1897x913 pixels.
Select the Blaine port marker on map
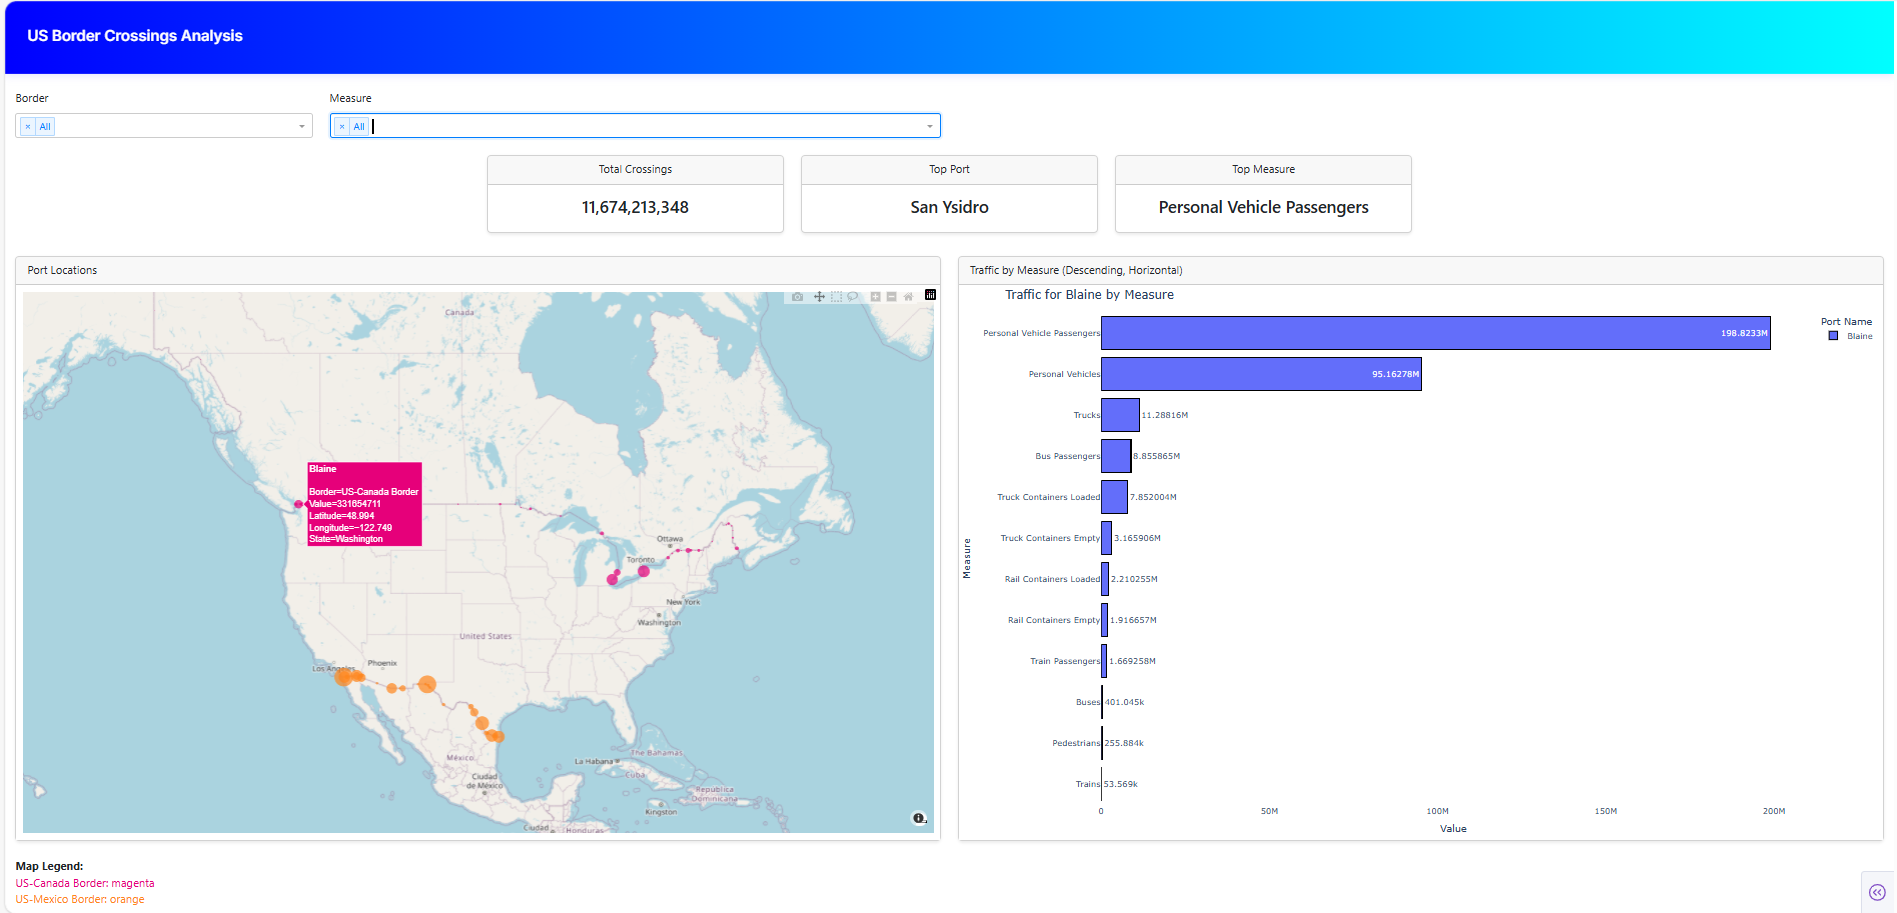click(x=298, y=504)
